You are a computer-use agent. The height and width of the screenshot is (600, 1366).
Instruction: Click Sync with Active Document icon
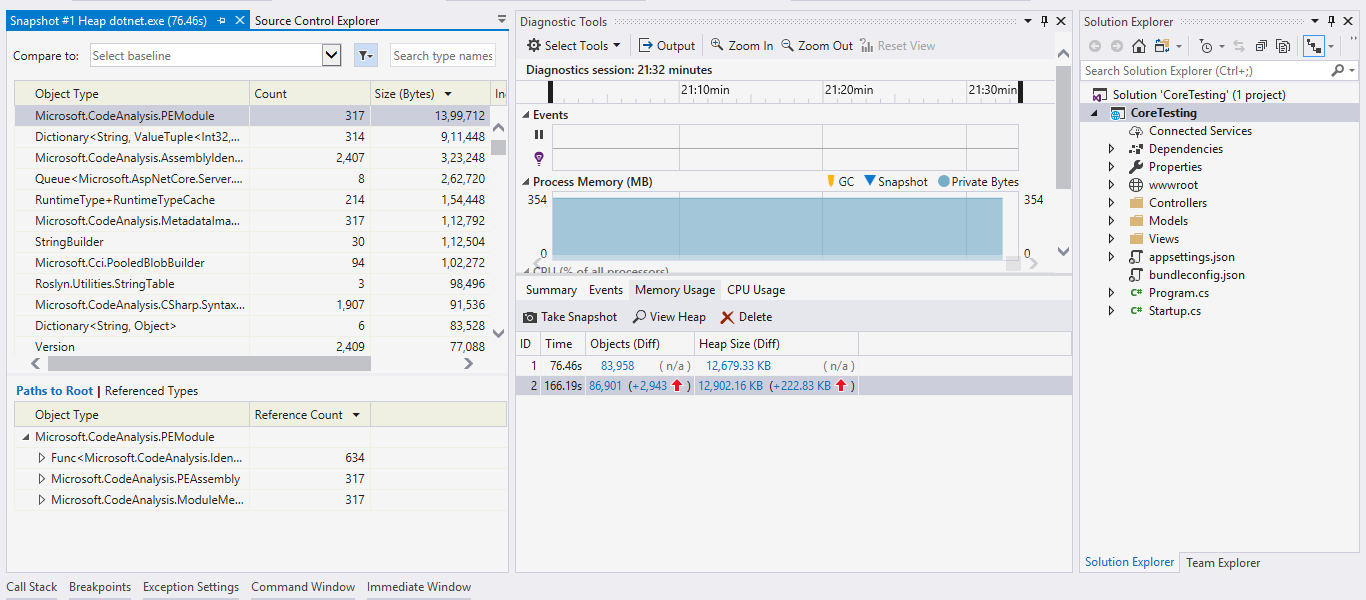1239,46
